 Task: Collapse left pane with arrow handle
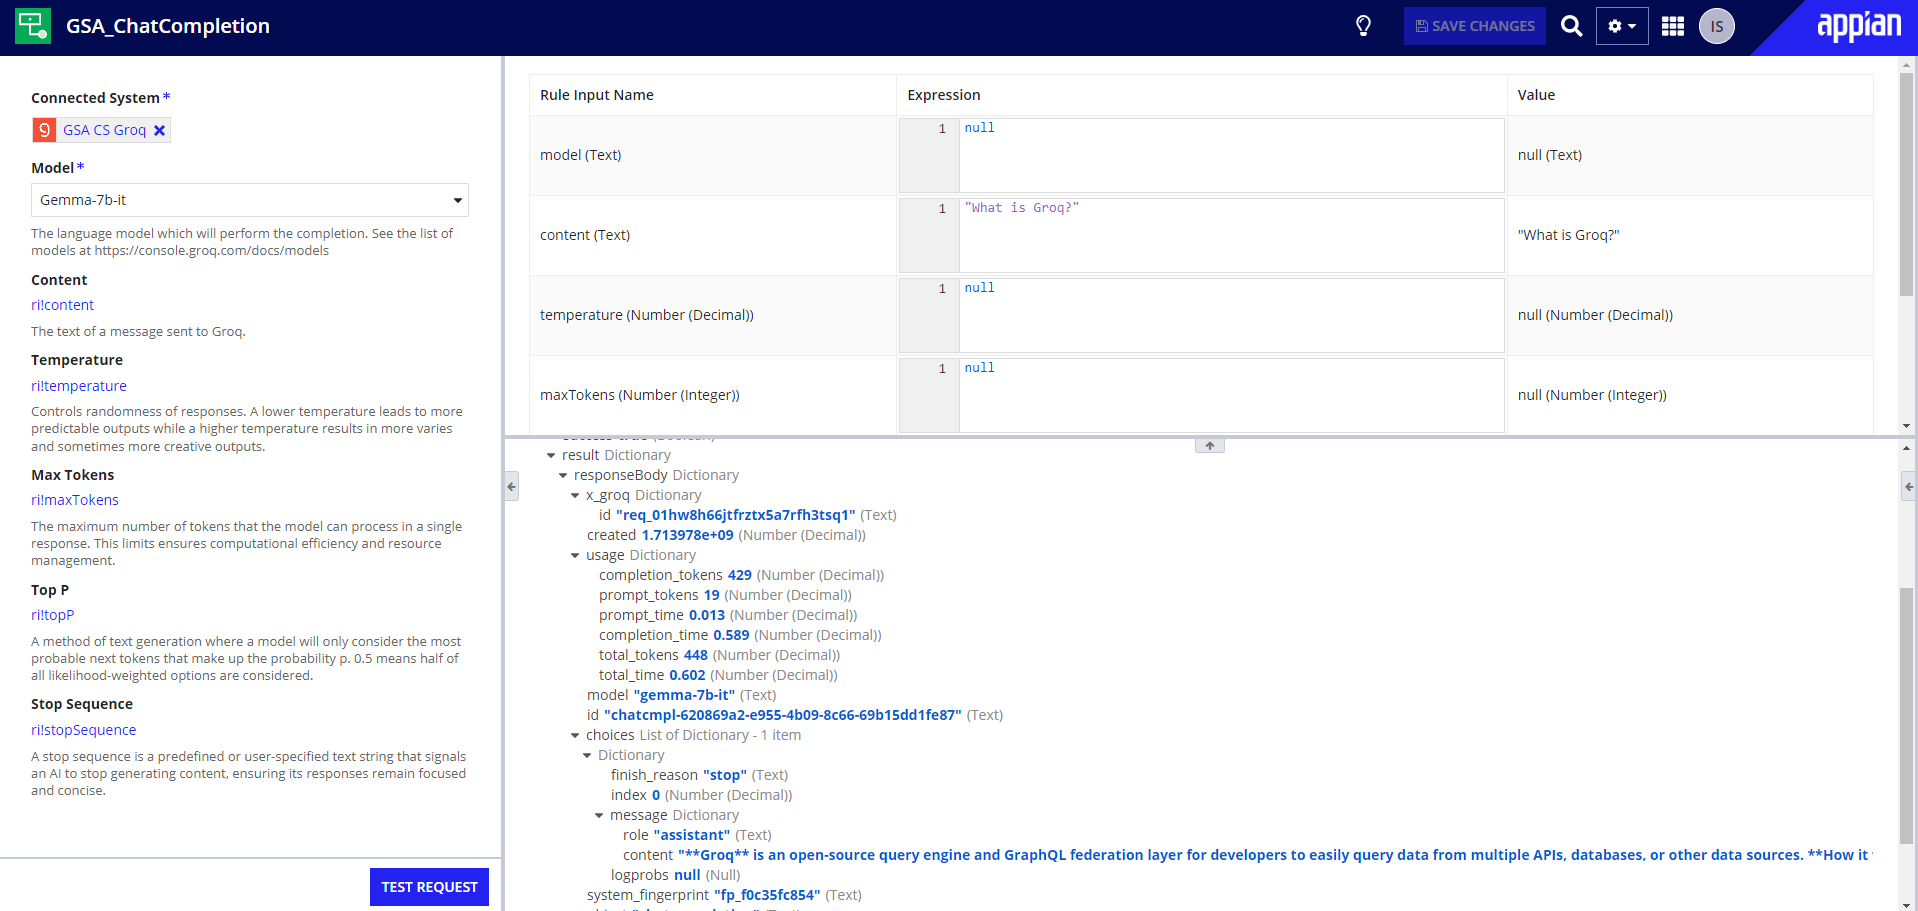click(511, 486)
